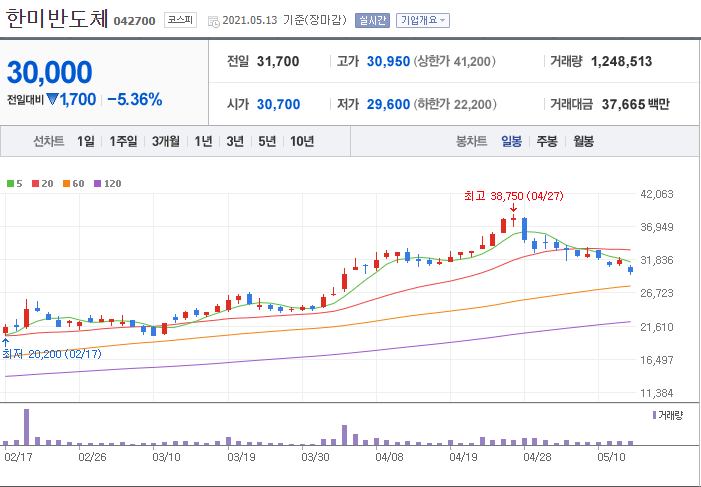Switch to 일봉 candlestick chart
This screenshot has width=701, height=487.
point(511,142)
